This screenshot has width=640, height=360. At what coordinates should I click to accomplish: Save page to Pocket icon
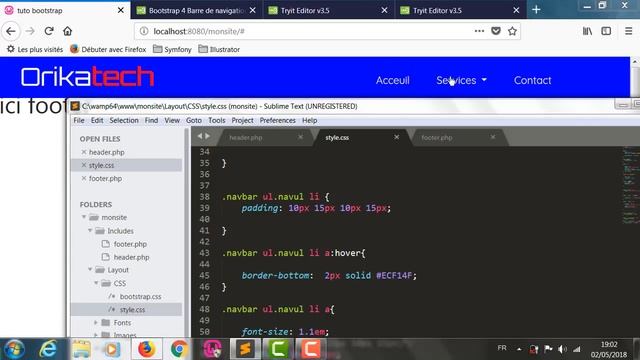tap(496, 31)
